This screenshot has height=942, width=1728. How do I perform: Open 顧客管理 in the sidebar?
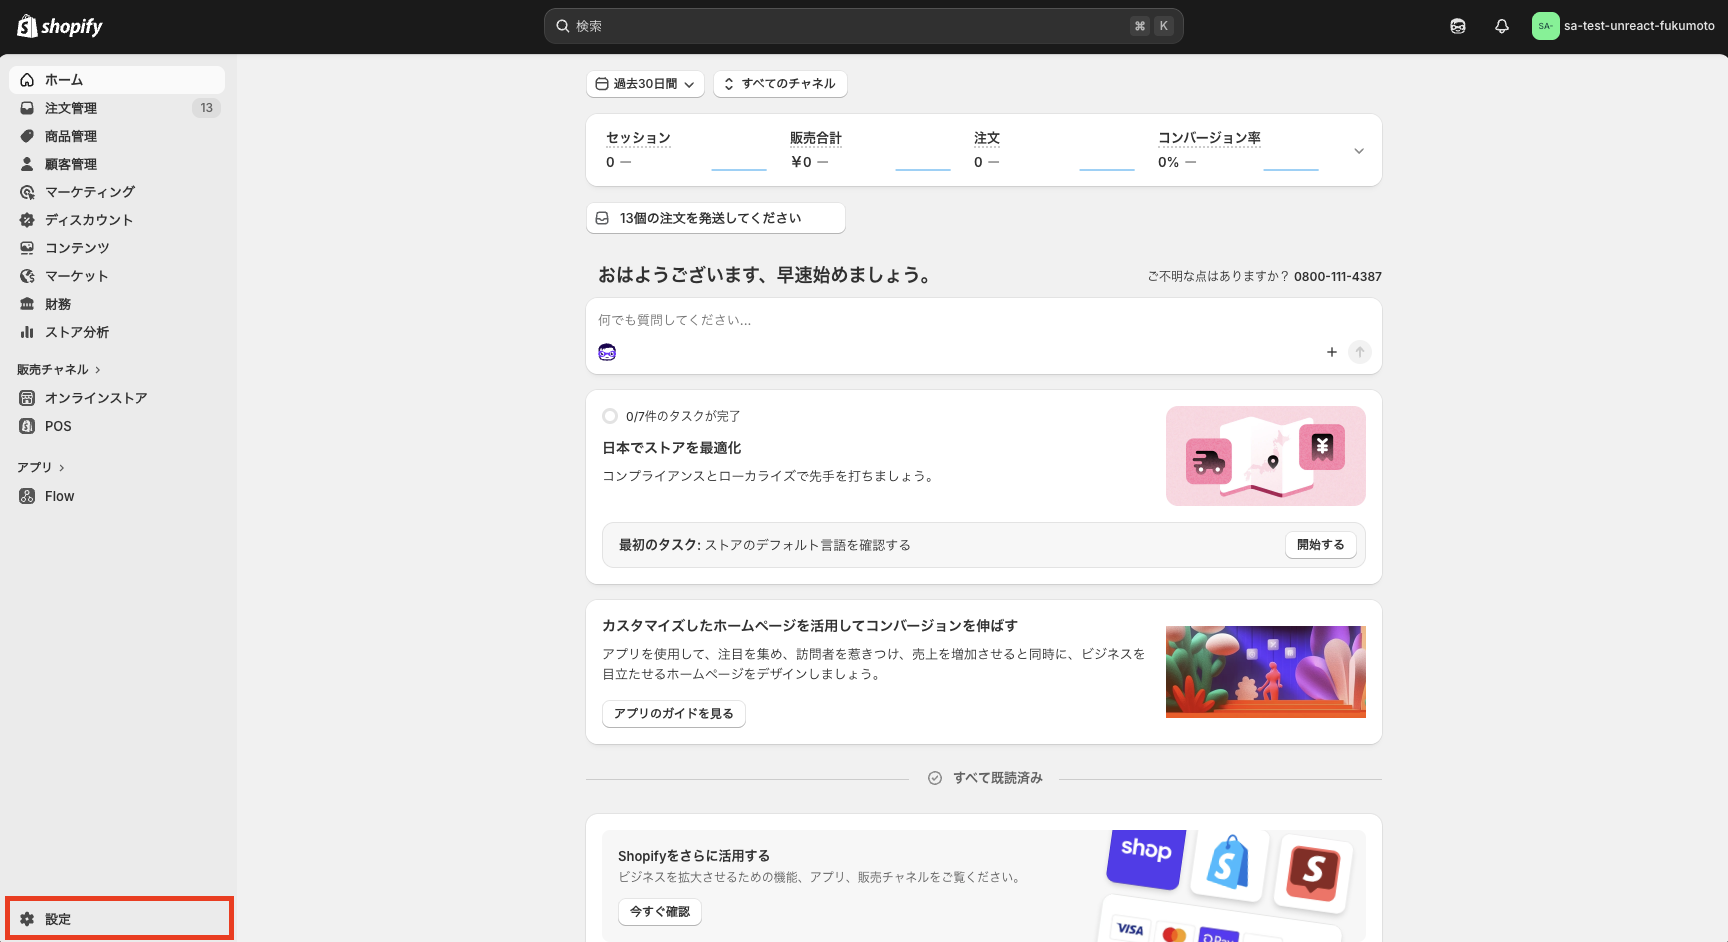tap(117, 164)
